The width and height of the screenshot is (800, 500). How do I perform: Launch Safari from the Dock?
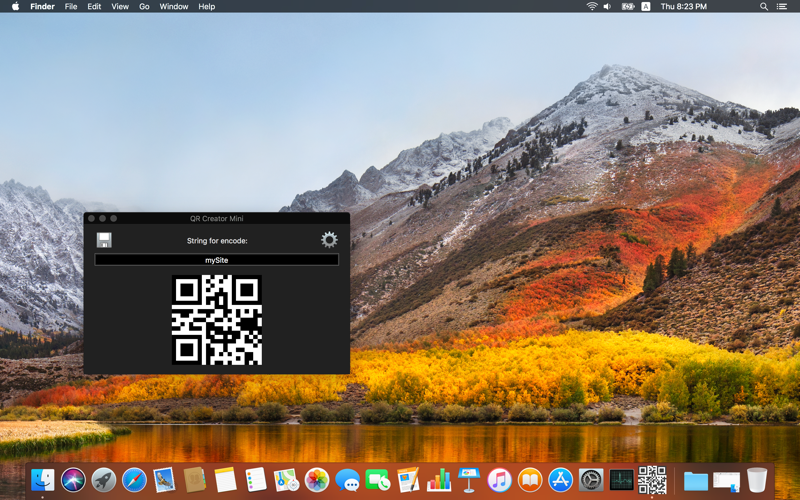(134, 480)
